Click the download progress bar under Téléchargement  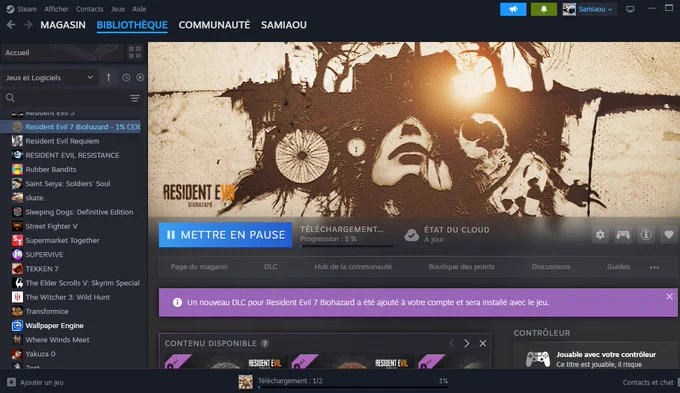[347, 246]
